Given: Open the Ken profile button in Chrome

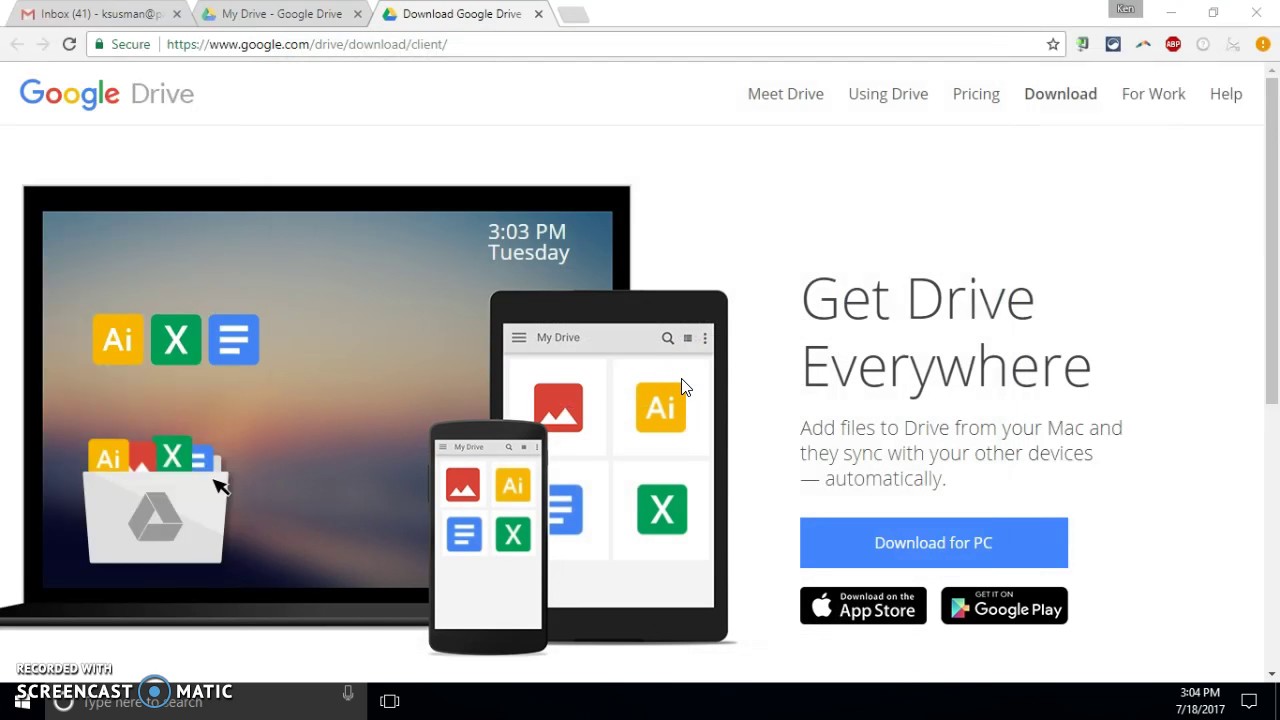Looking at the screenshot, I should pyautogui.click(x=1126, y=10).
